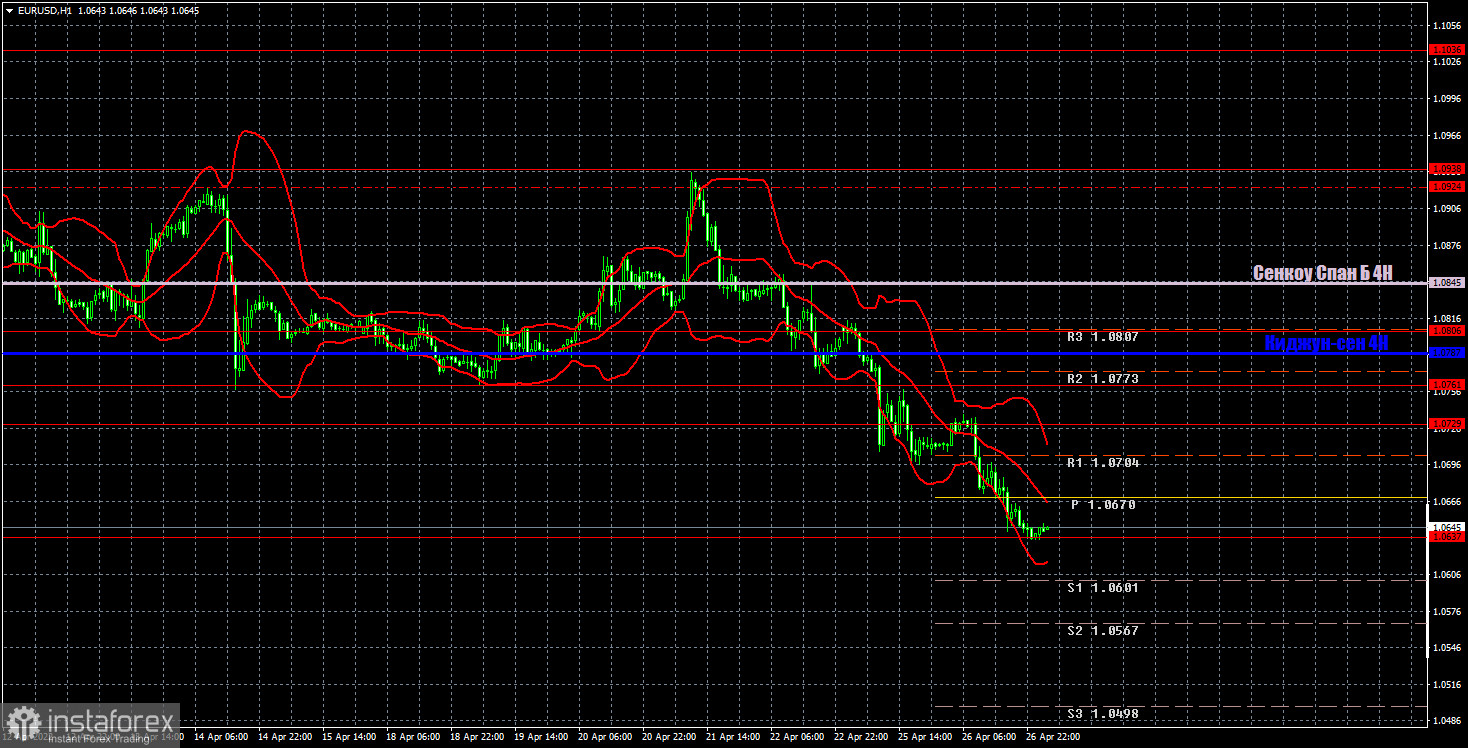1468x748 pixels.
Task: Select the 14 Apr 06:00 time label
Action: [x=219, y=736]
